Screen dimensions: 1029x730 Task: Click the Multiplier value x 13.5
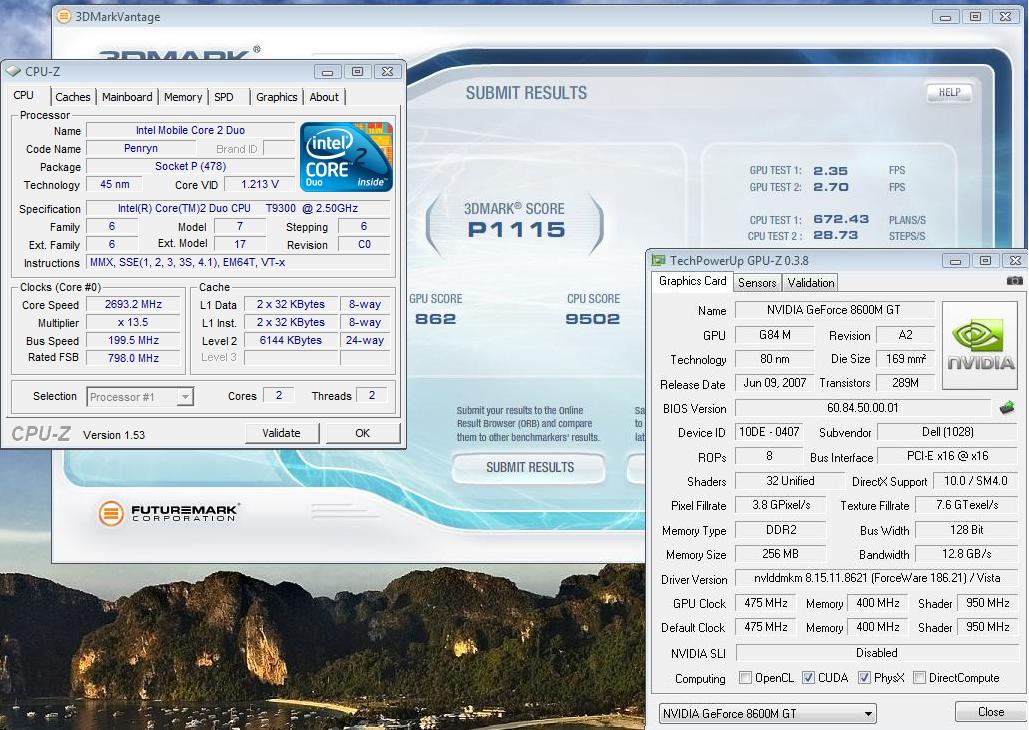point(133,322)
